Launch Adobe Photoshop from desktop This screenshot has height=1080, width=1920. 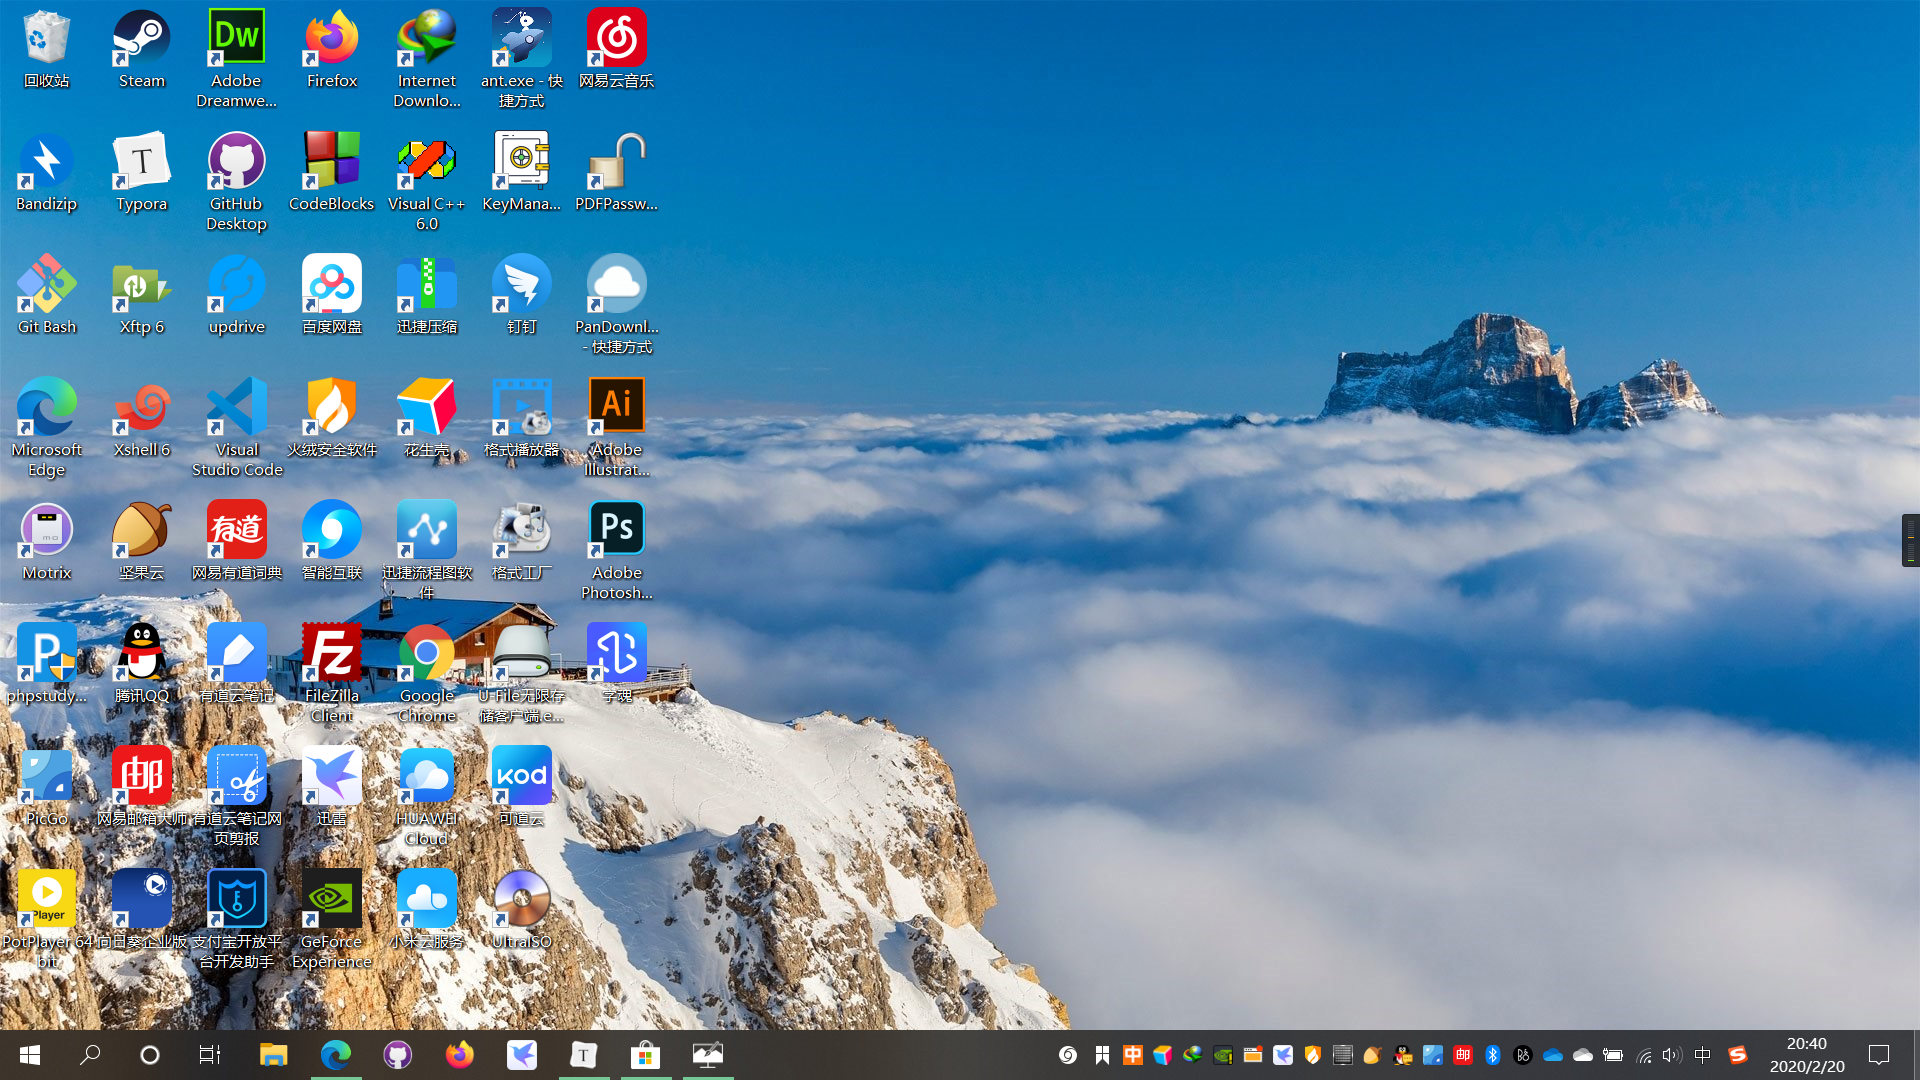(616, 530)
